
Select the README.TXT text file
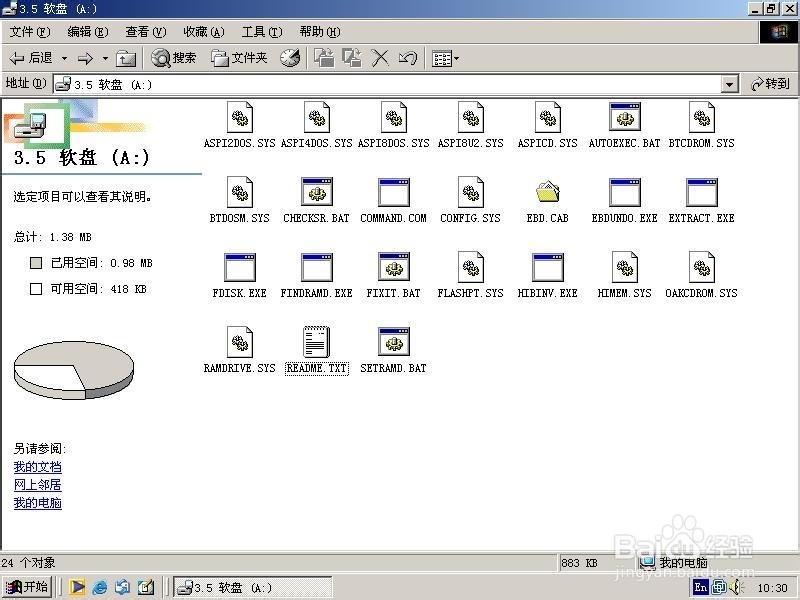point(316,342)
